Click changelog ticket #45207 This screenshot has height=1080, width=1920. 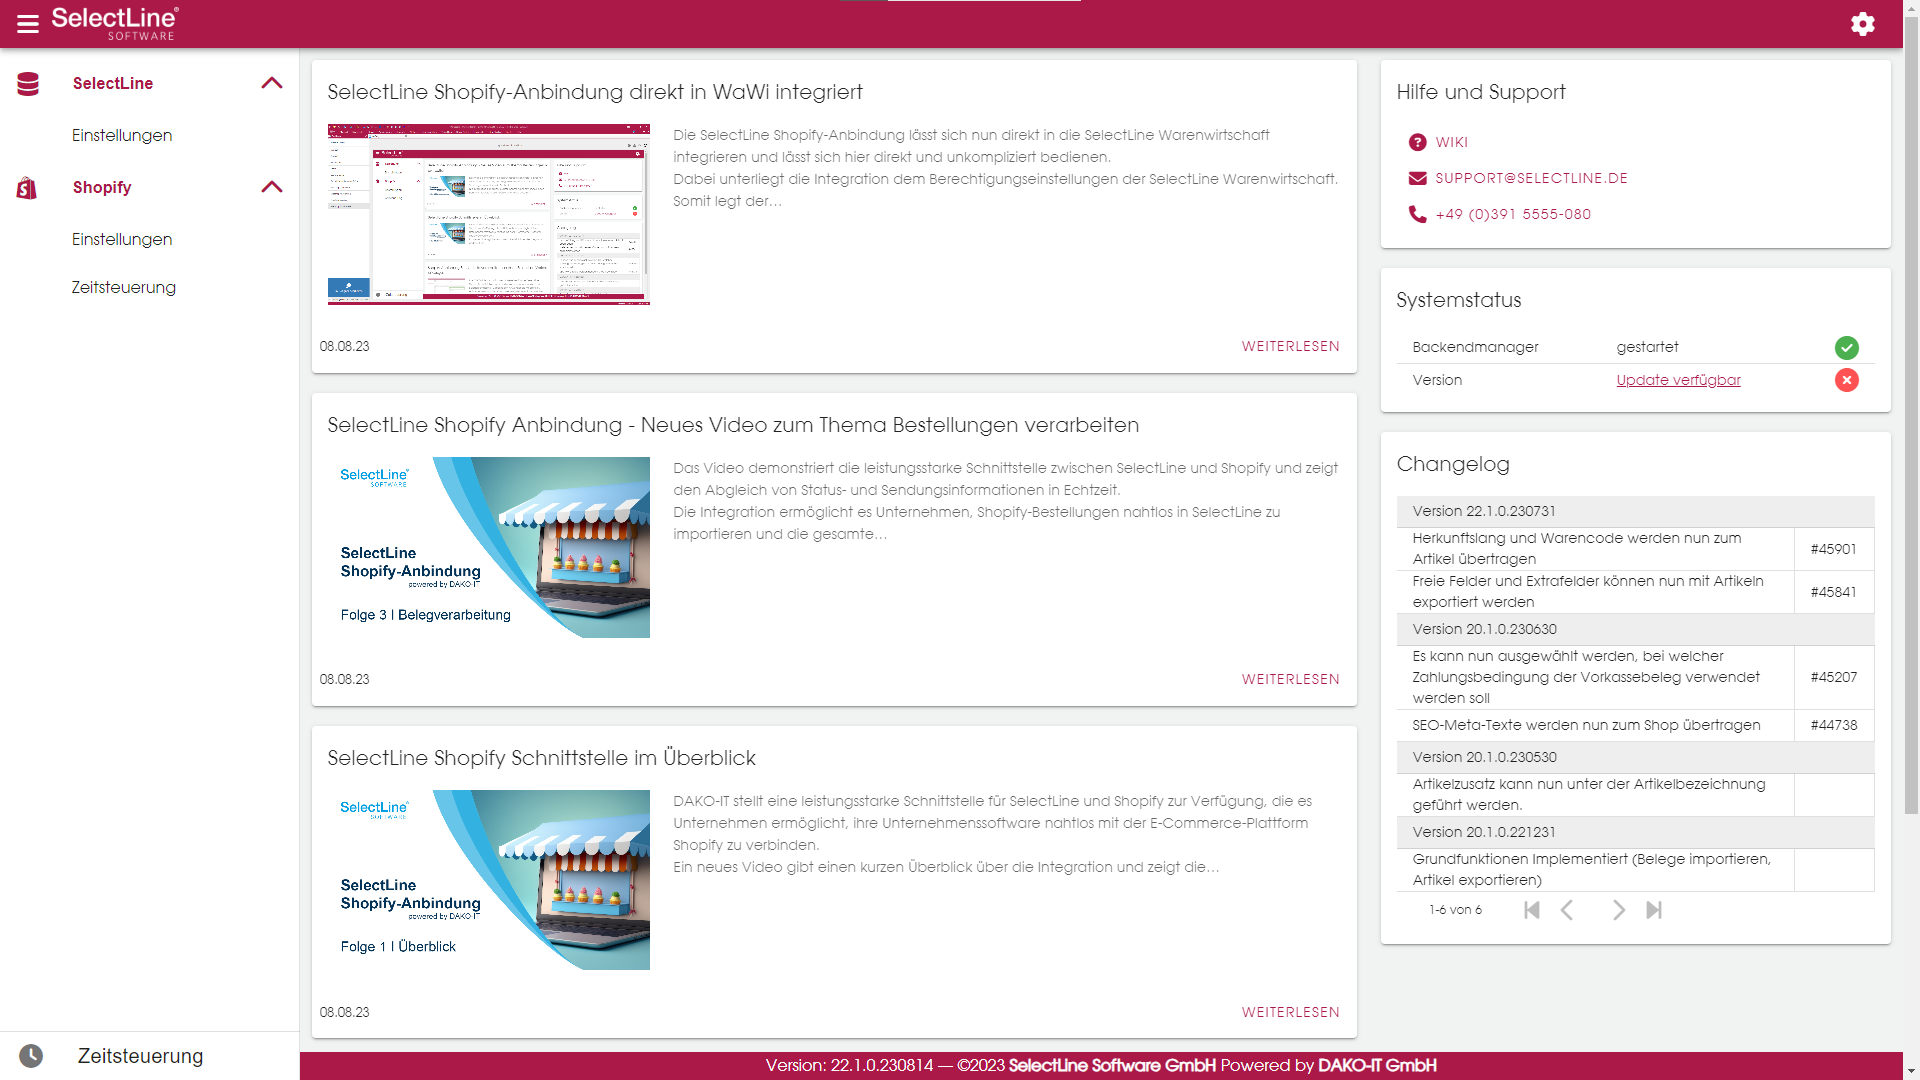coord(1833,678)
